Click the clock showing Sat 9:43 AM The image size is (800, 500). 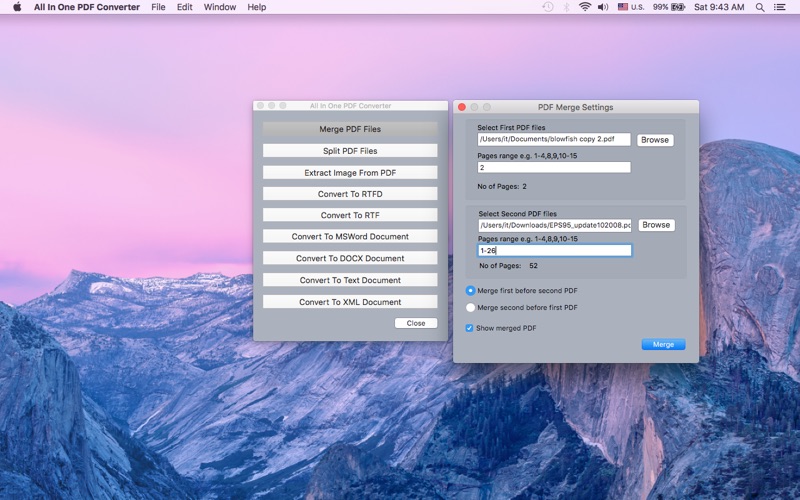point(719,7)
